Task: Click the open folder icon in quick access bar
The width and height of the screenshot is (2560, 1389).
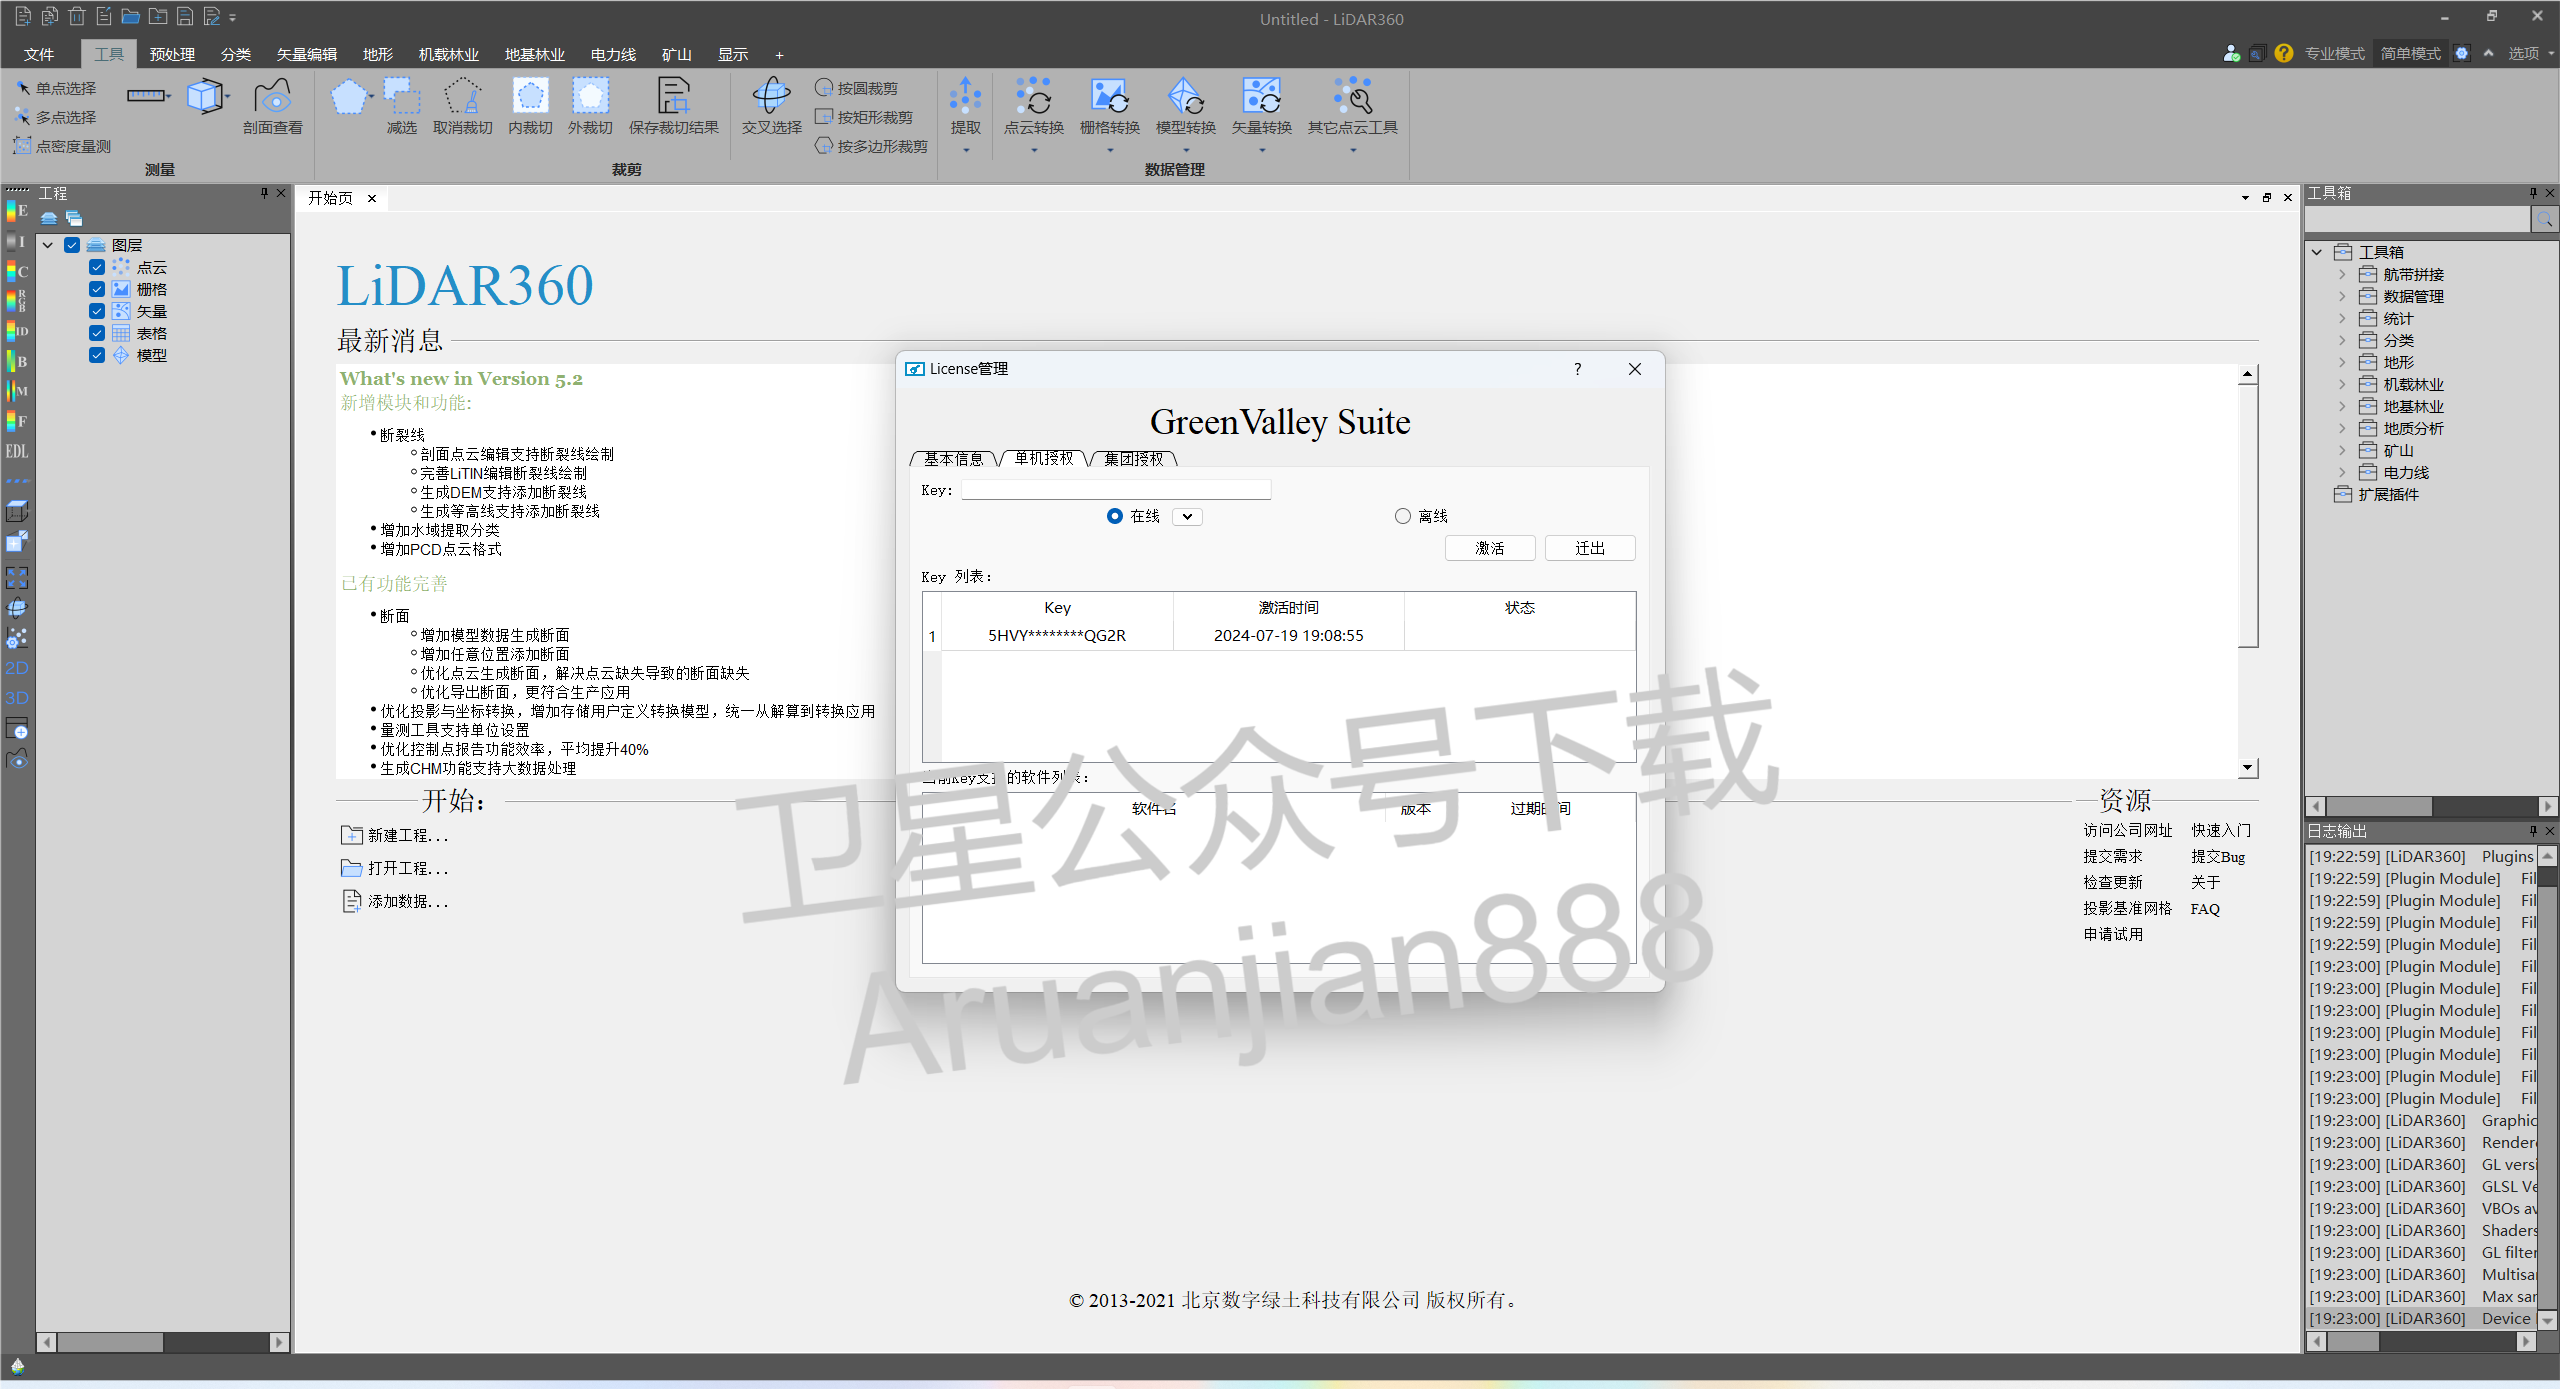Action: [x=130, y=16]
